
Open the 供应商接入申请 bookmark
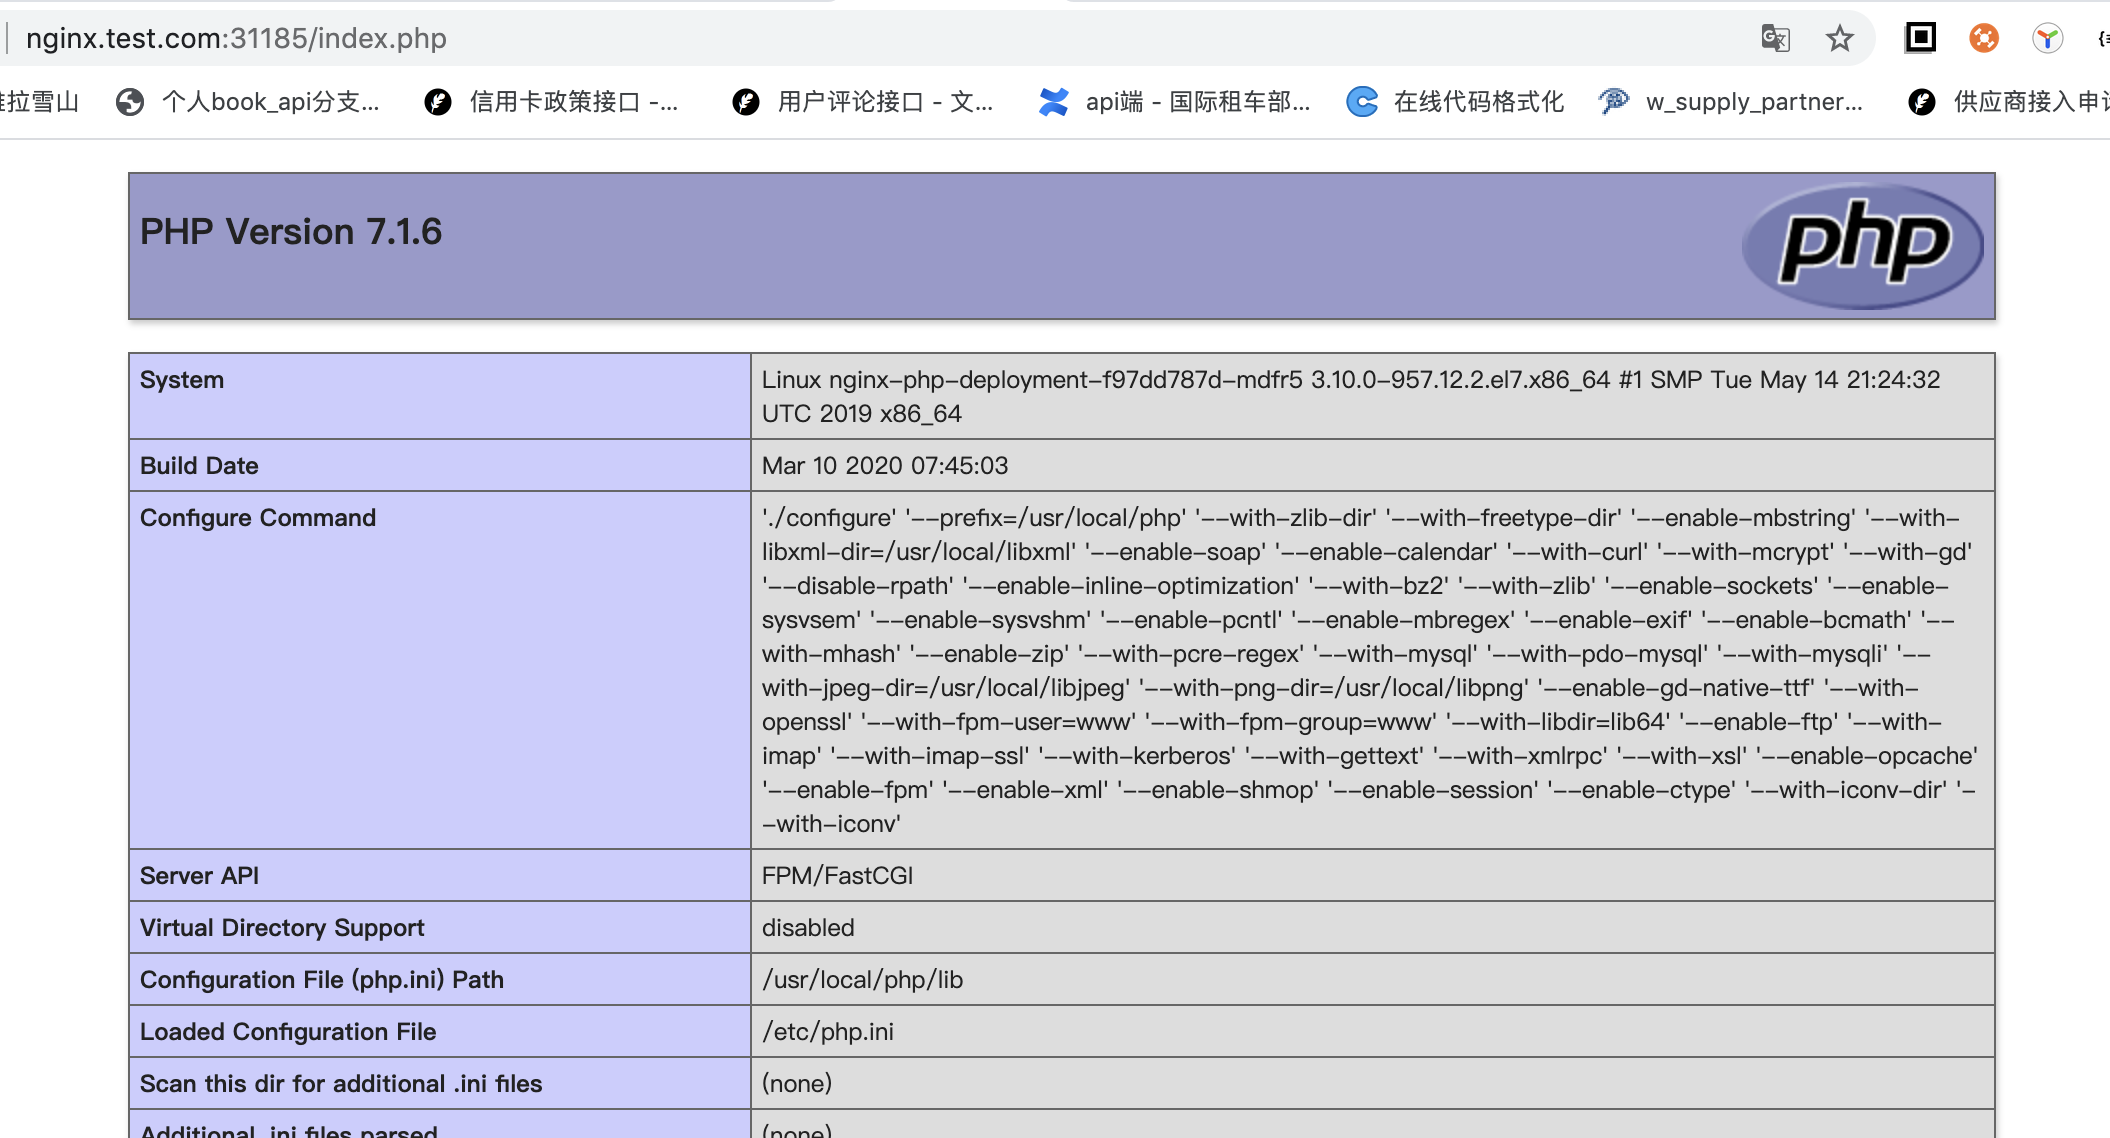[2029, 102]
